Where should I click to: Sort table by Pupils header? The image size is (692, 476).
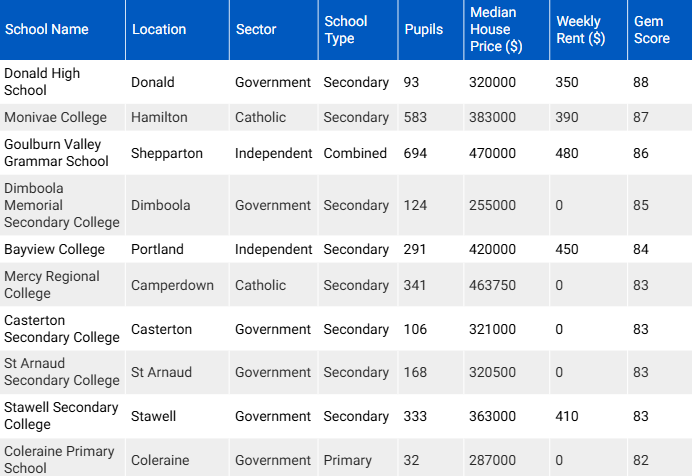[423, 29]
